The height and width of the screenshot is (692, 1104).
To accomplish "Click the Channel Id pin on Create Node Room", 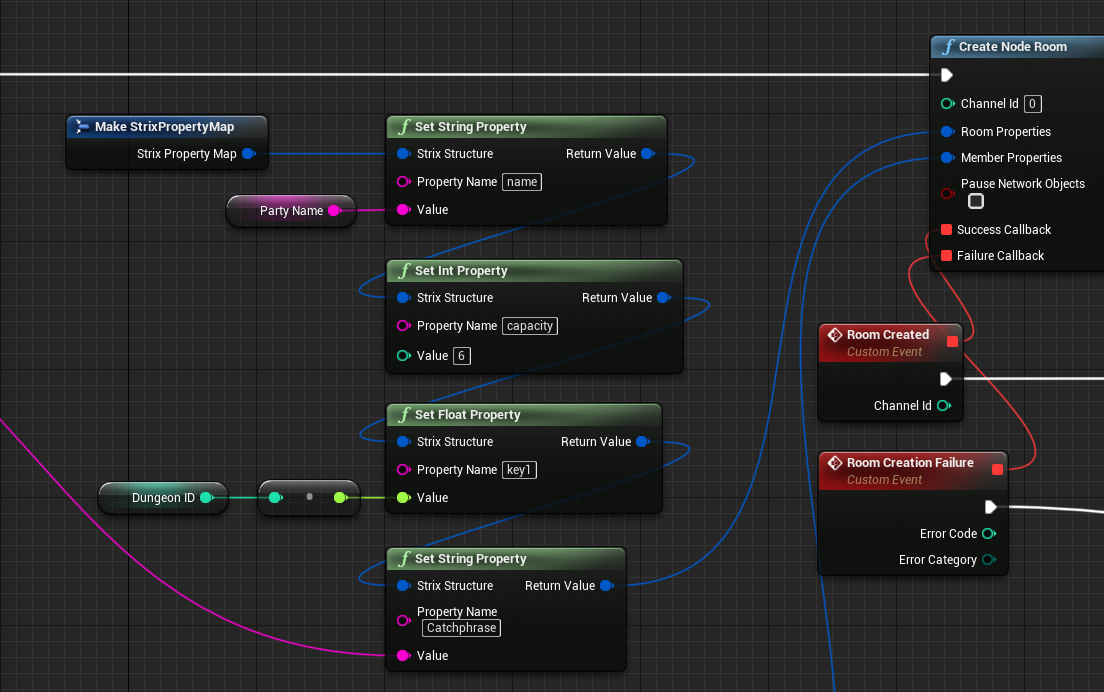I will [x=948, y=103].
